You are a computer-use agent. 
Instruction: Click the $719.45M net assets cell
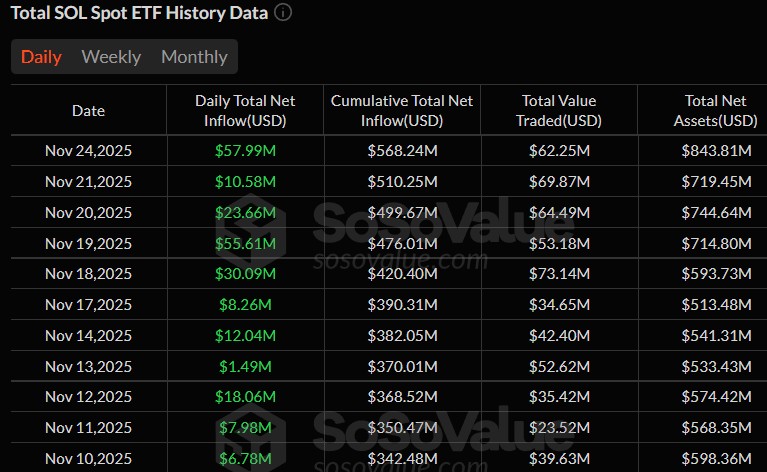point(717,182)
